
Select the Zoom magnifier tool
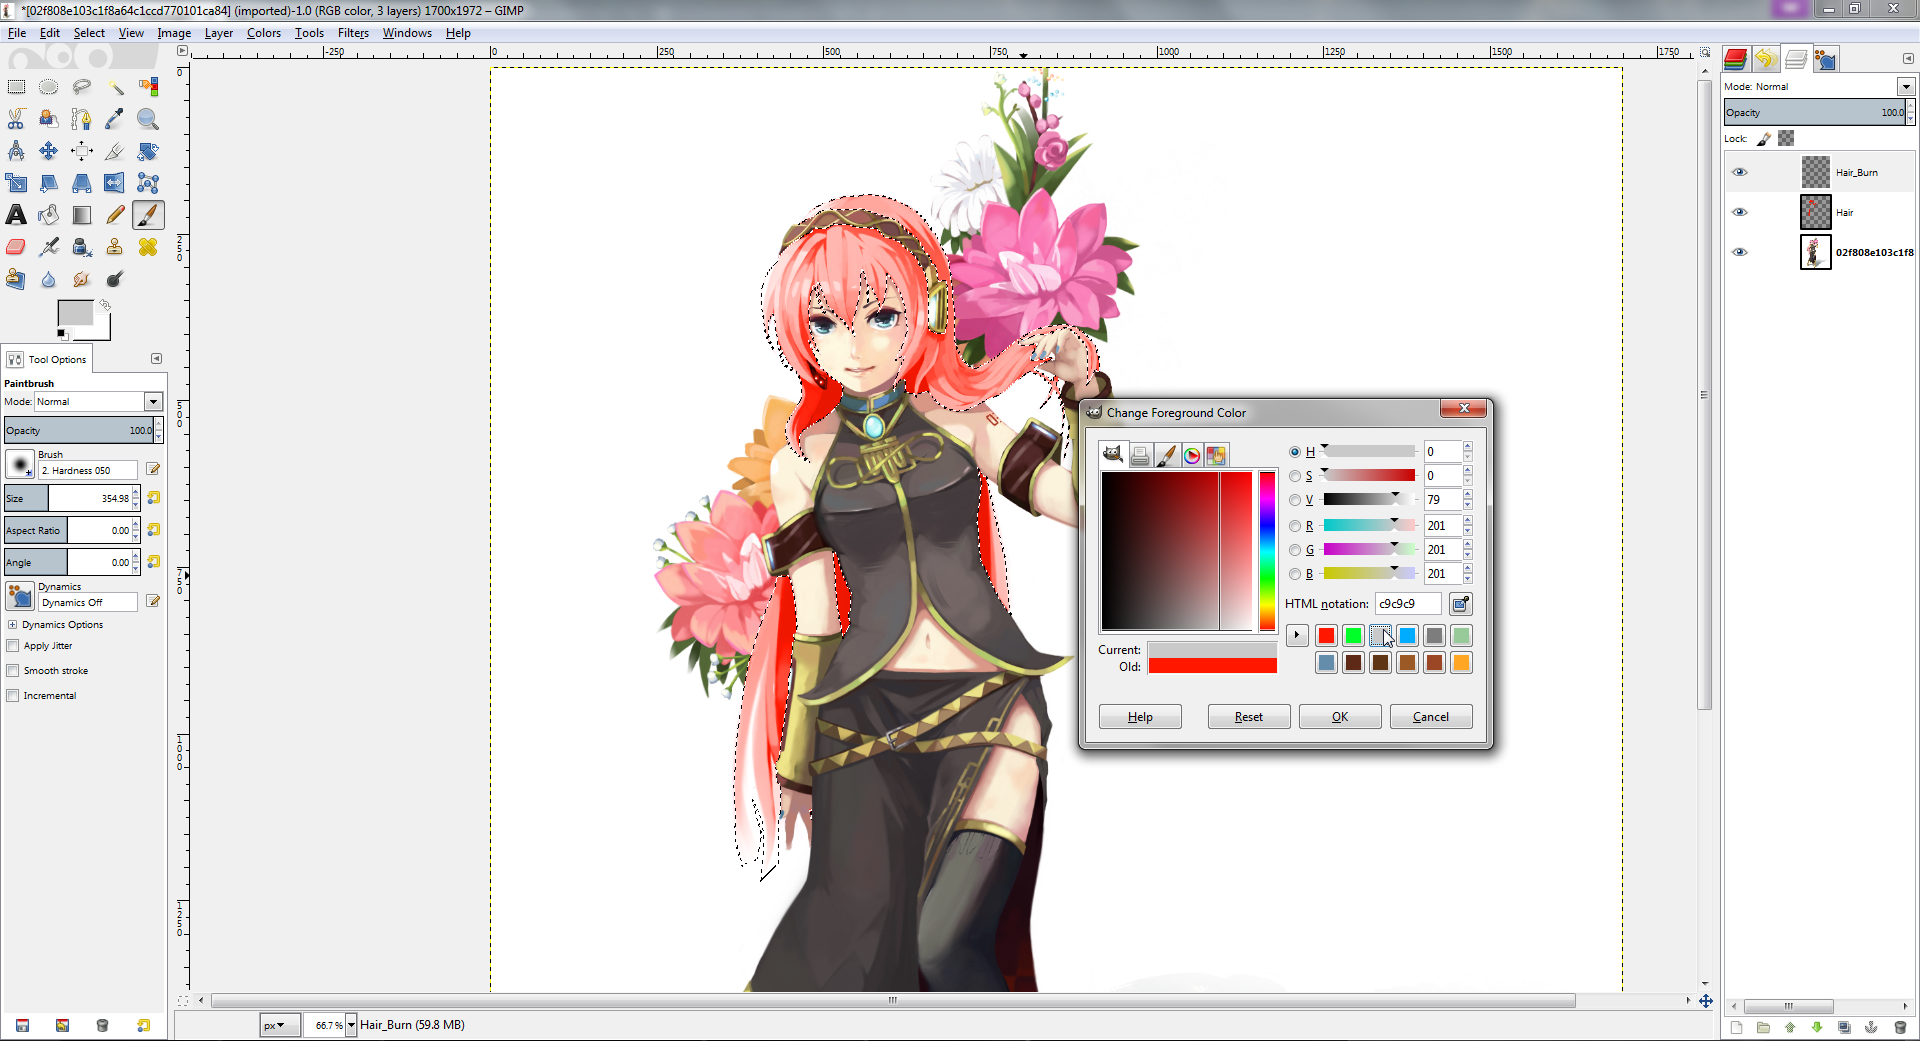148,119
